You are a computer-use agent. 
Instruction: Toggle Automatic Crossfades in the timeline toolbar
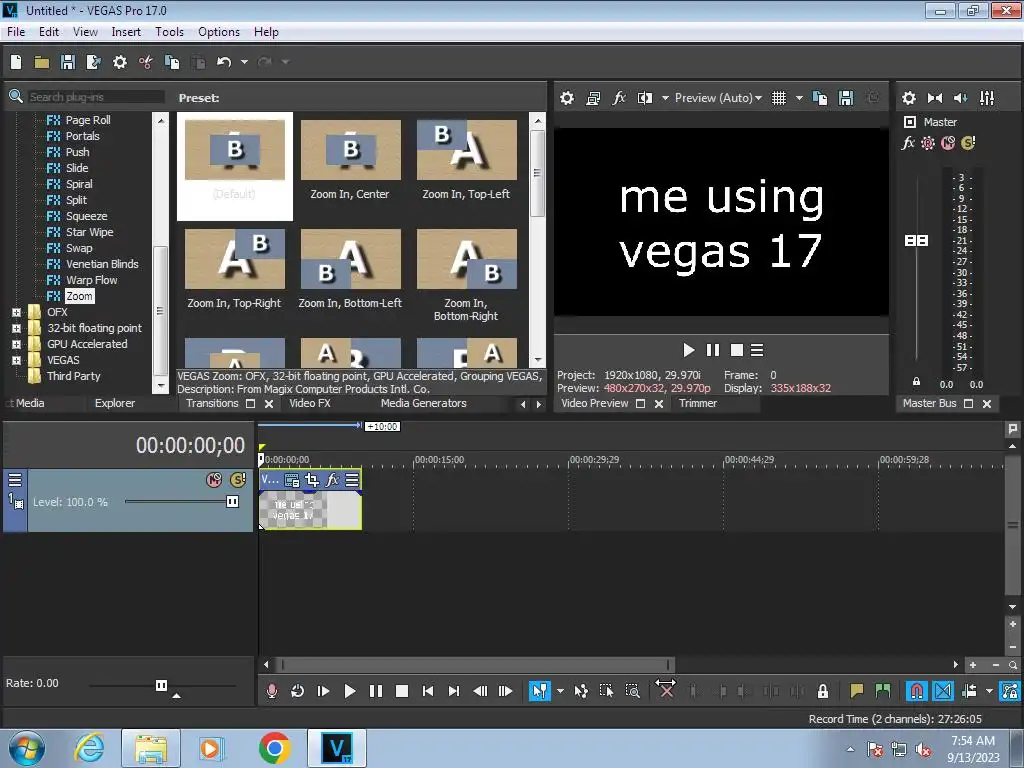[x=943, y=691]
